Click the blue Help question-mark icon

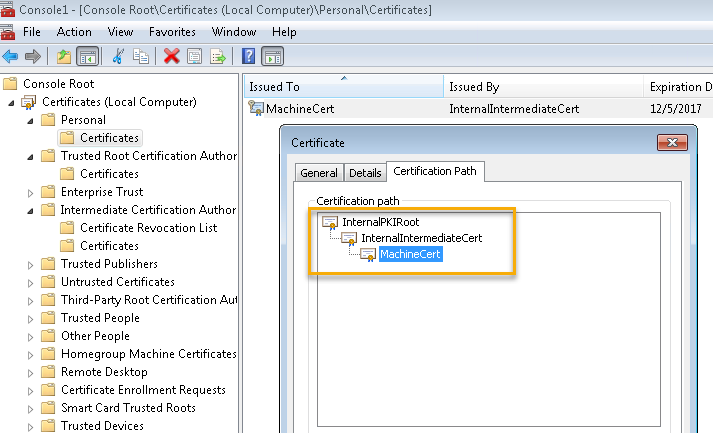click(247, 56)
